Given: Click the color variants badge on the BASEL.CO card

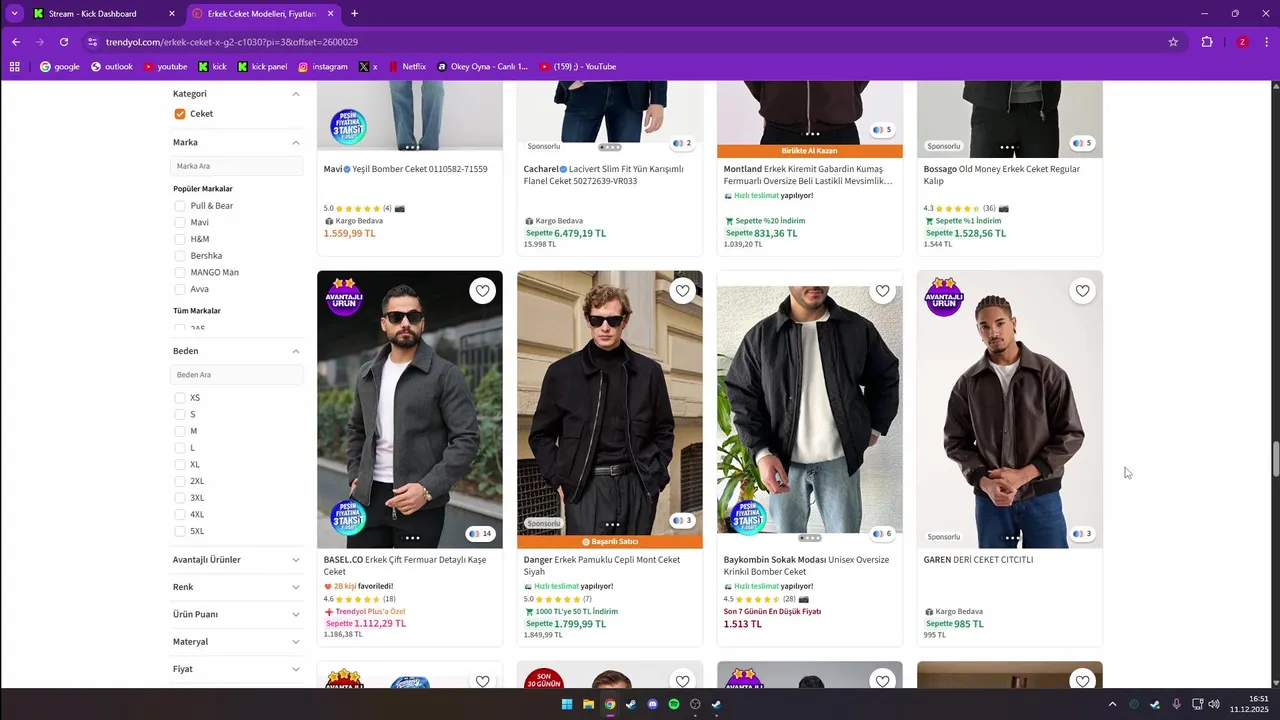Looking at the screenshot, I should click(x=480, y=533).
